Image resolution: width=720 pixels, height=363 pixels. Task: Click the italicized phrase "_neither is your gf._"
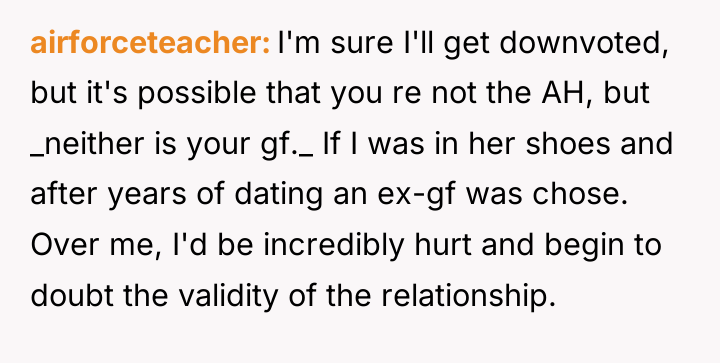point(172,145)
